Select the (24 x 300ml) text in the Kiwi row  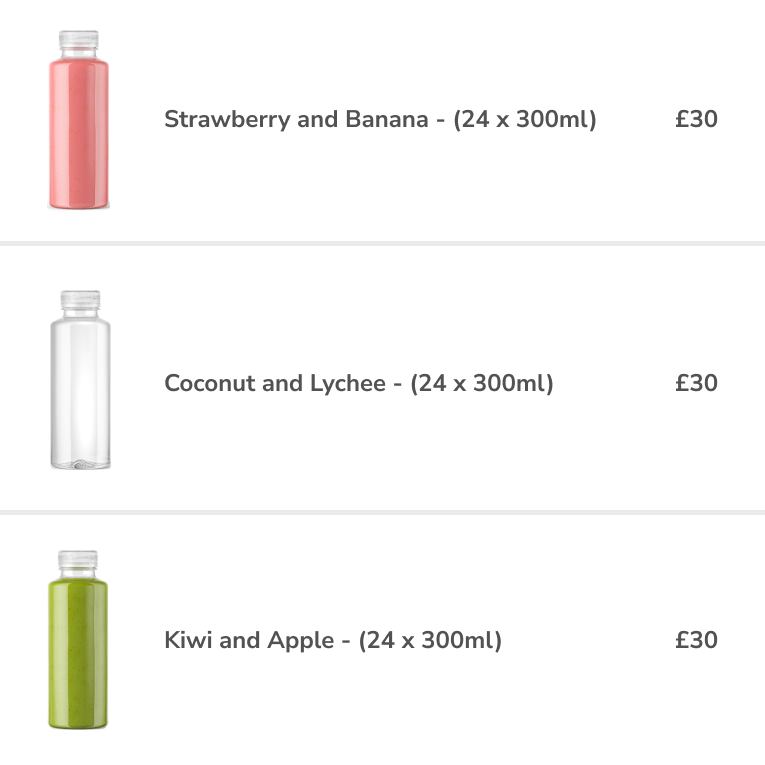430,640
